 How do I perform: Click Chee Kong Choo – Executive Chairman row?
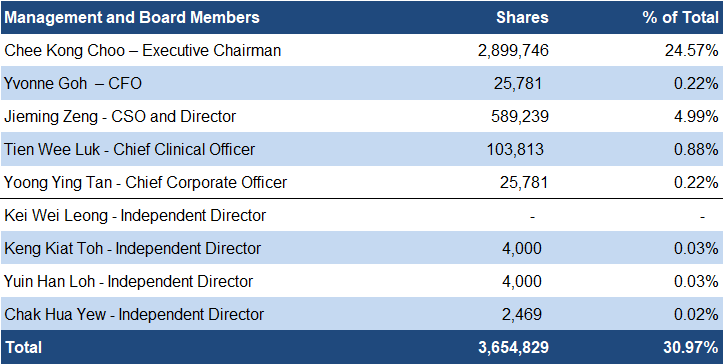(x=362, y=50)
